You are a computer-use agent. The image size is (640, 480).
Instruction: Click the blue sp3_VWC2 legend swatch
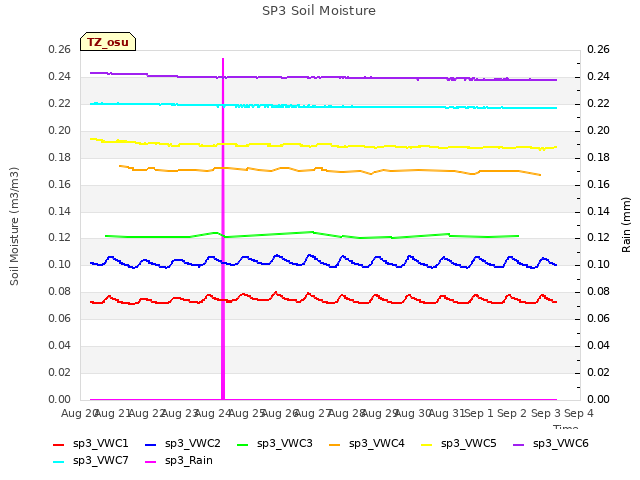(x=151, y=445)
